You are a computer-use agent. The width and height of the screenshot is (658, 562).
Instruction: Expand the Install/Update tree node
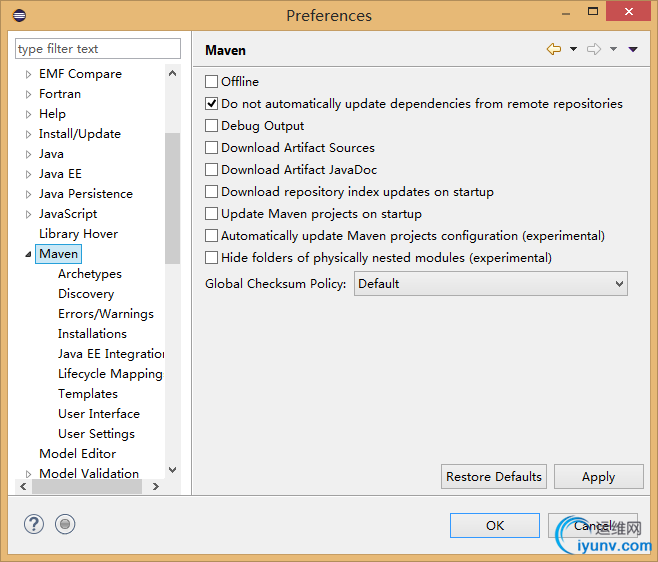click(28, 134)
